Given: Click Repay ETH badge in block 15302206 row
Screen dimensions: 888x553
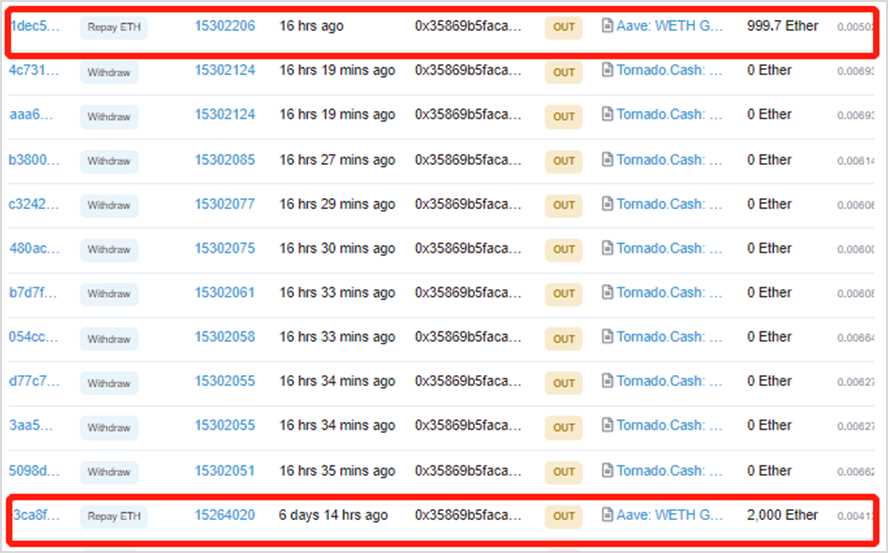Looking at the screenshot, I should (114, 28).
